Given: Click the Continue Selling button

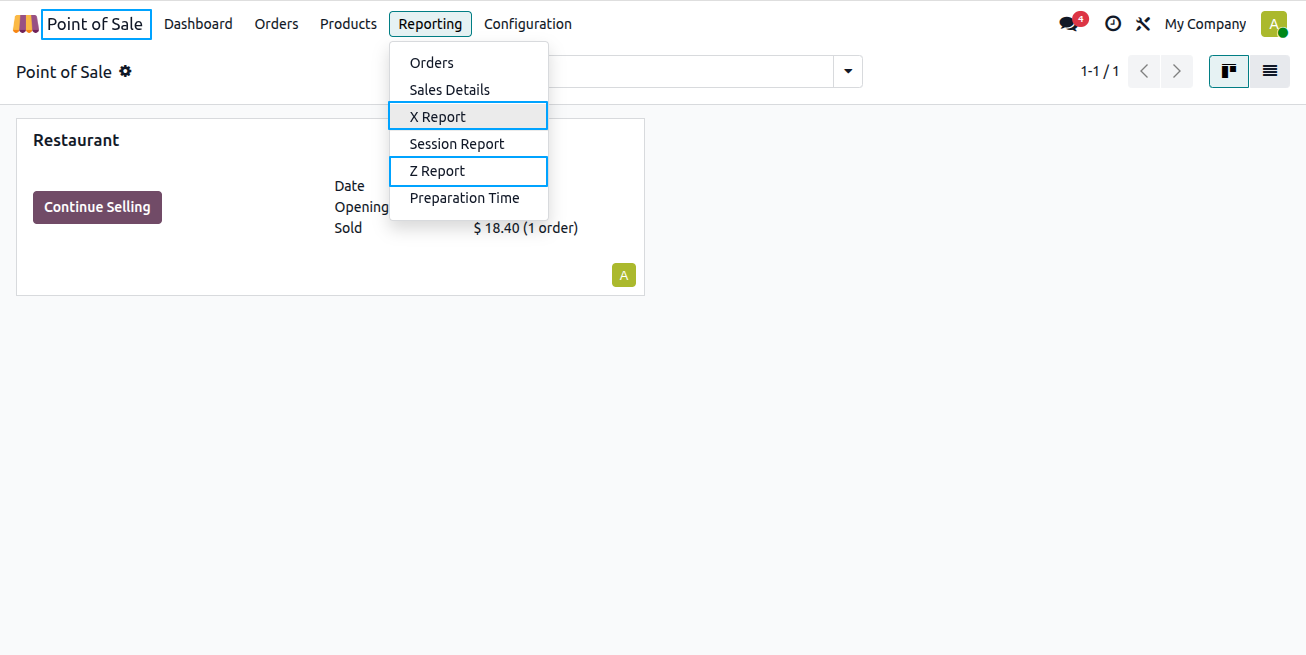Looking at the screenshot, I should 97,207.
